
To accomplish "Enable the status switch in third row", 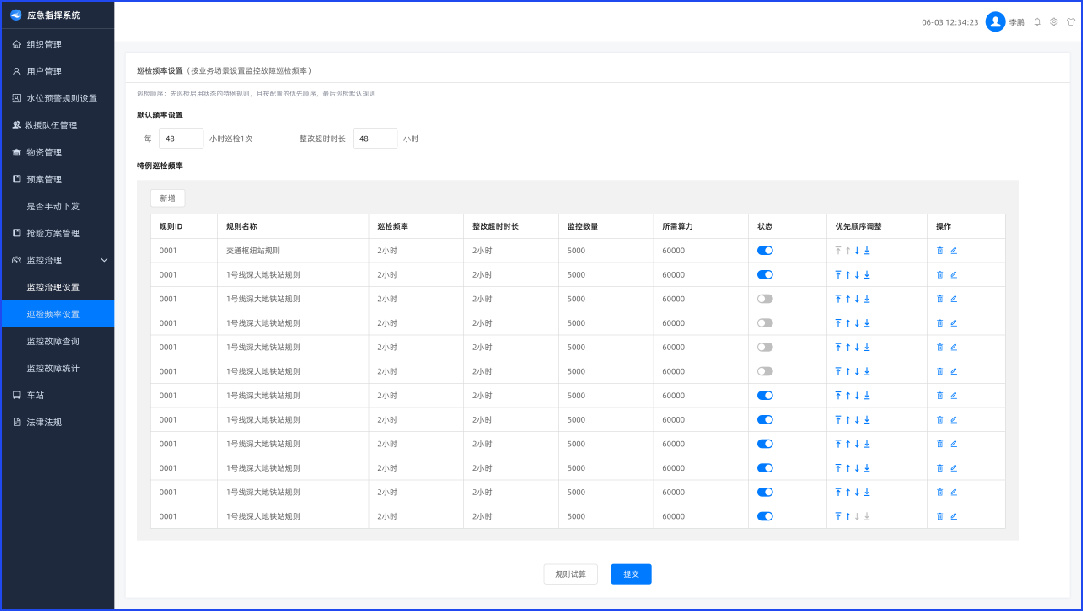I will (x=765, y=299).
